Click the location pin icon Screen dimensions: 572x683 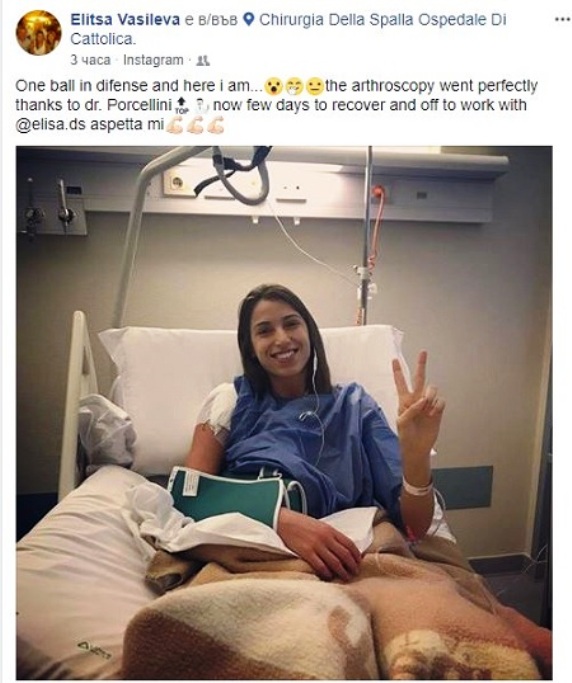point(248,19)
